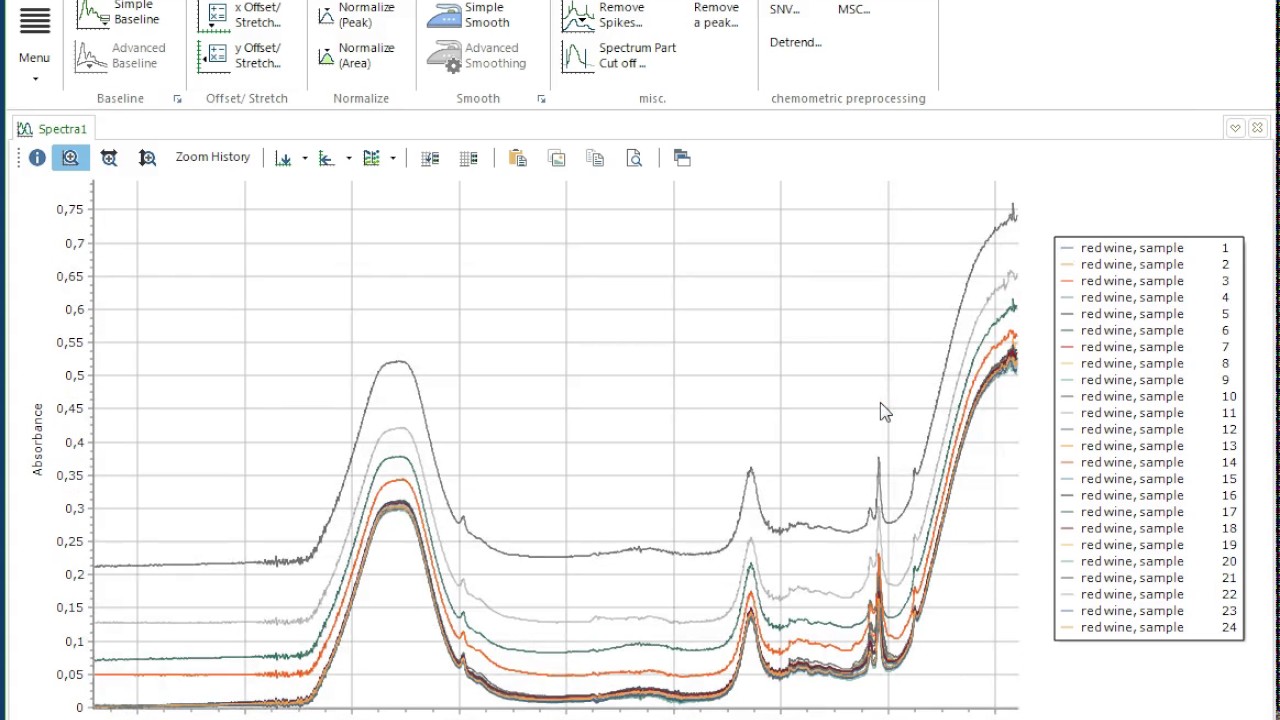The width and height of the screenshot is (1280, 720).
Task: Open the x-axis settings dropdown arrow
Action: click(x=305, y=158)
